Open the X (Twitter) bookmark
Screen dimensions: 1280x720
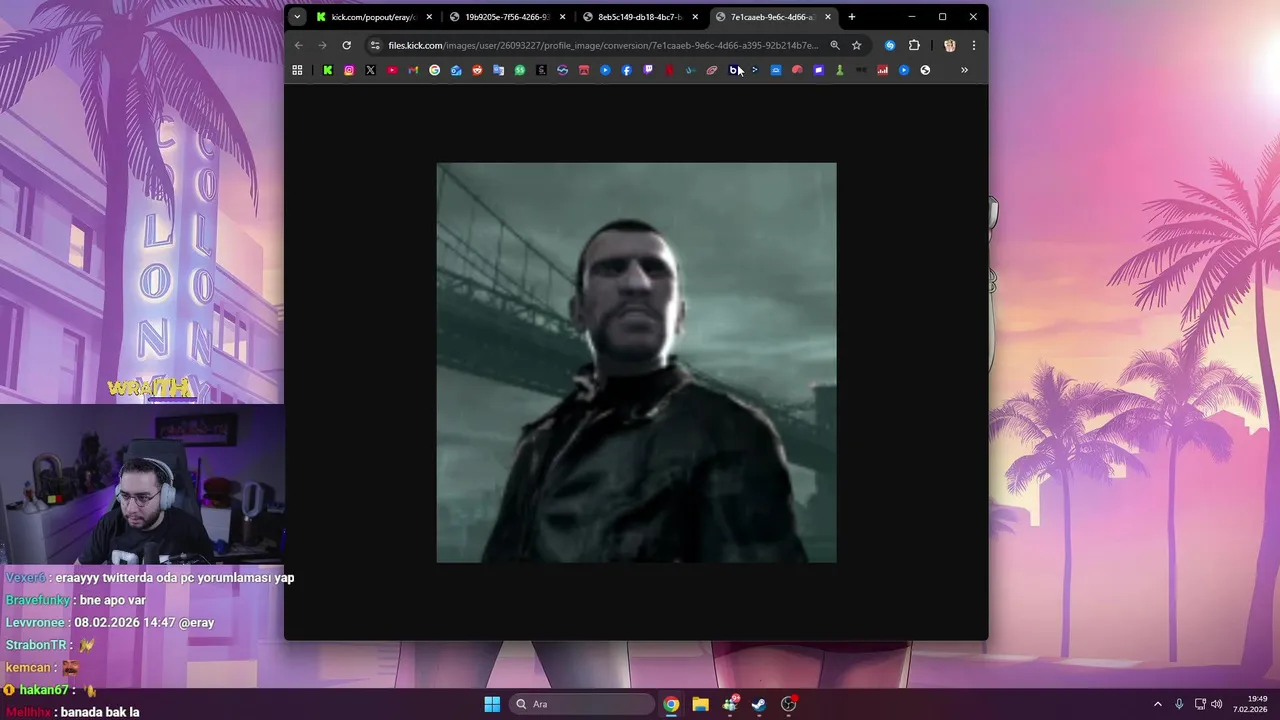[370, 70]
